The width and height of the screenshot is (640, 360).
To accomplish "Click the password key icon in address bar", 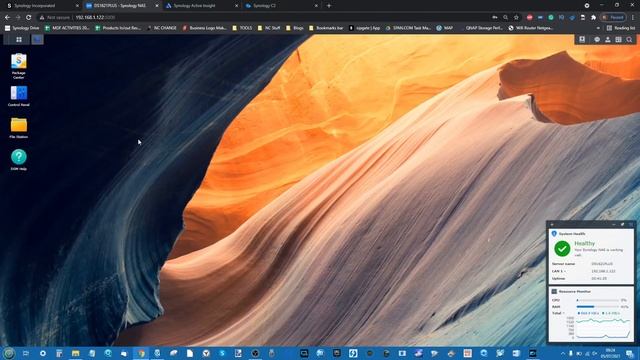I will [x=495, y=17].
